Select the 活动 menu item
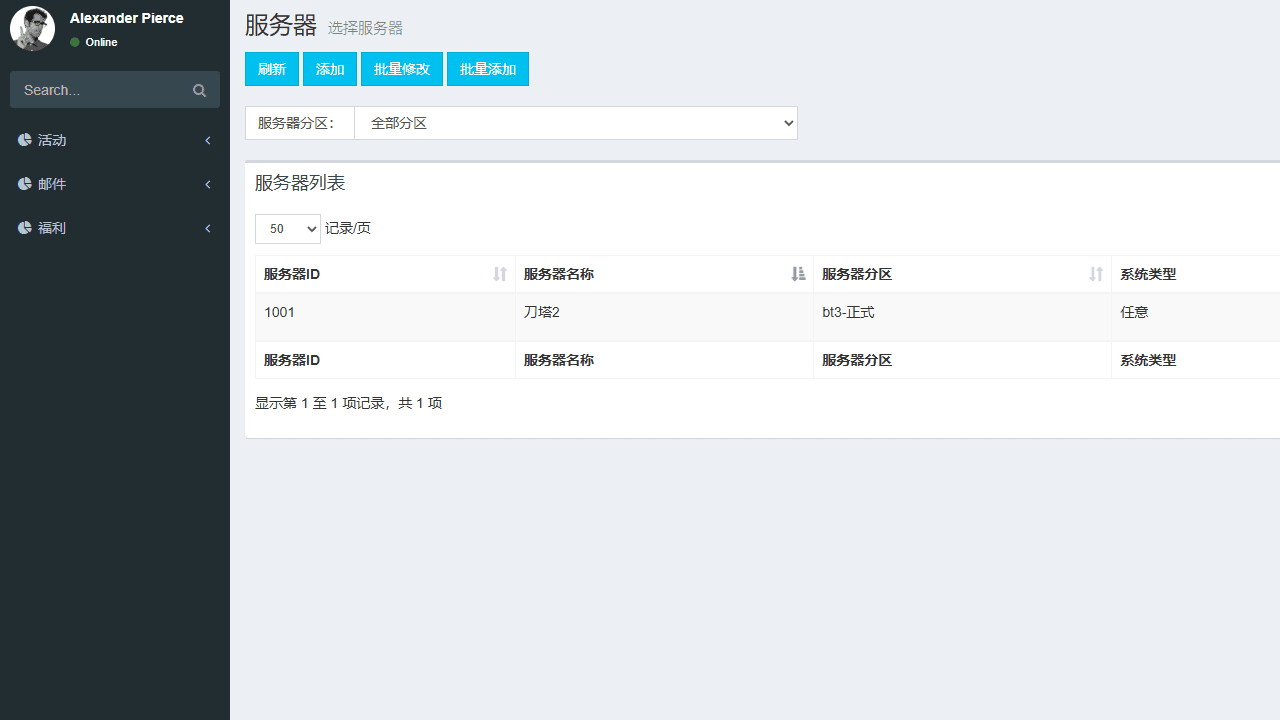 (x=51, y=140)
